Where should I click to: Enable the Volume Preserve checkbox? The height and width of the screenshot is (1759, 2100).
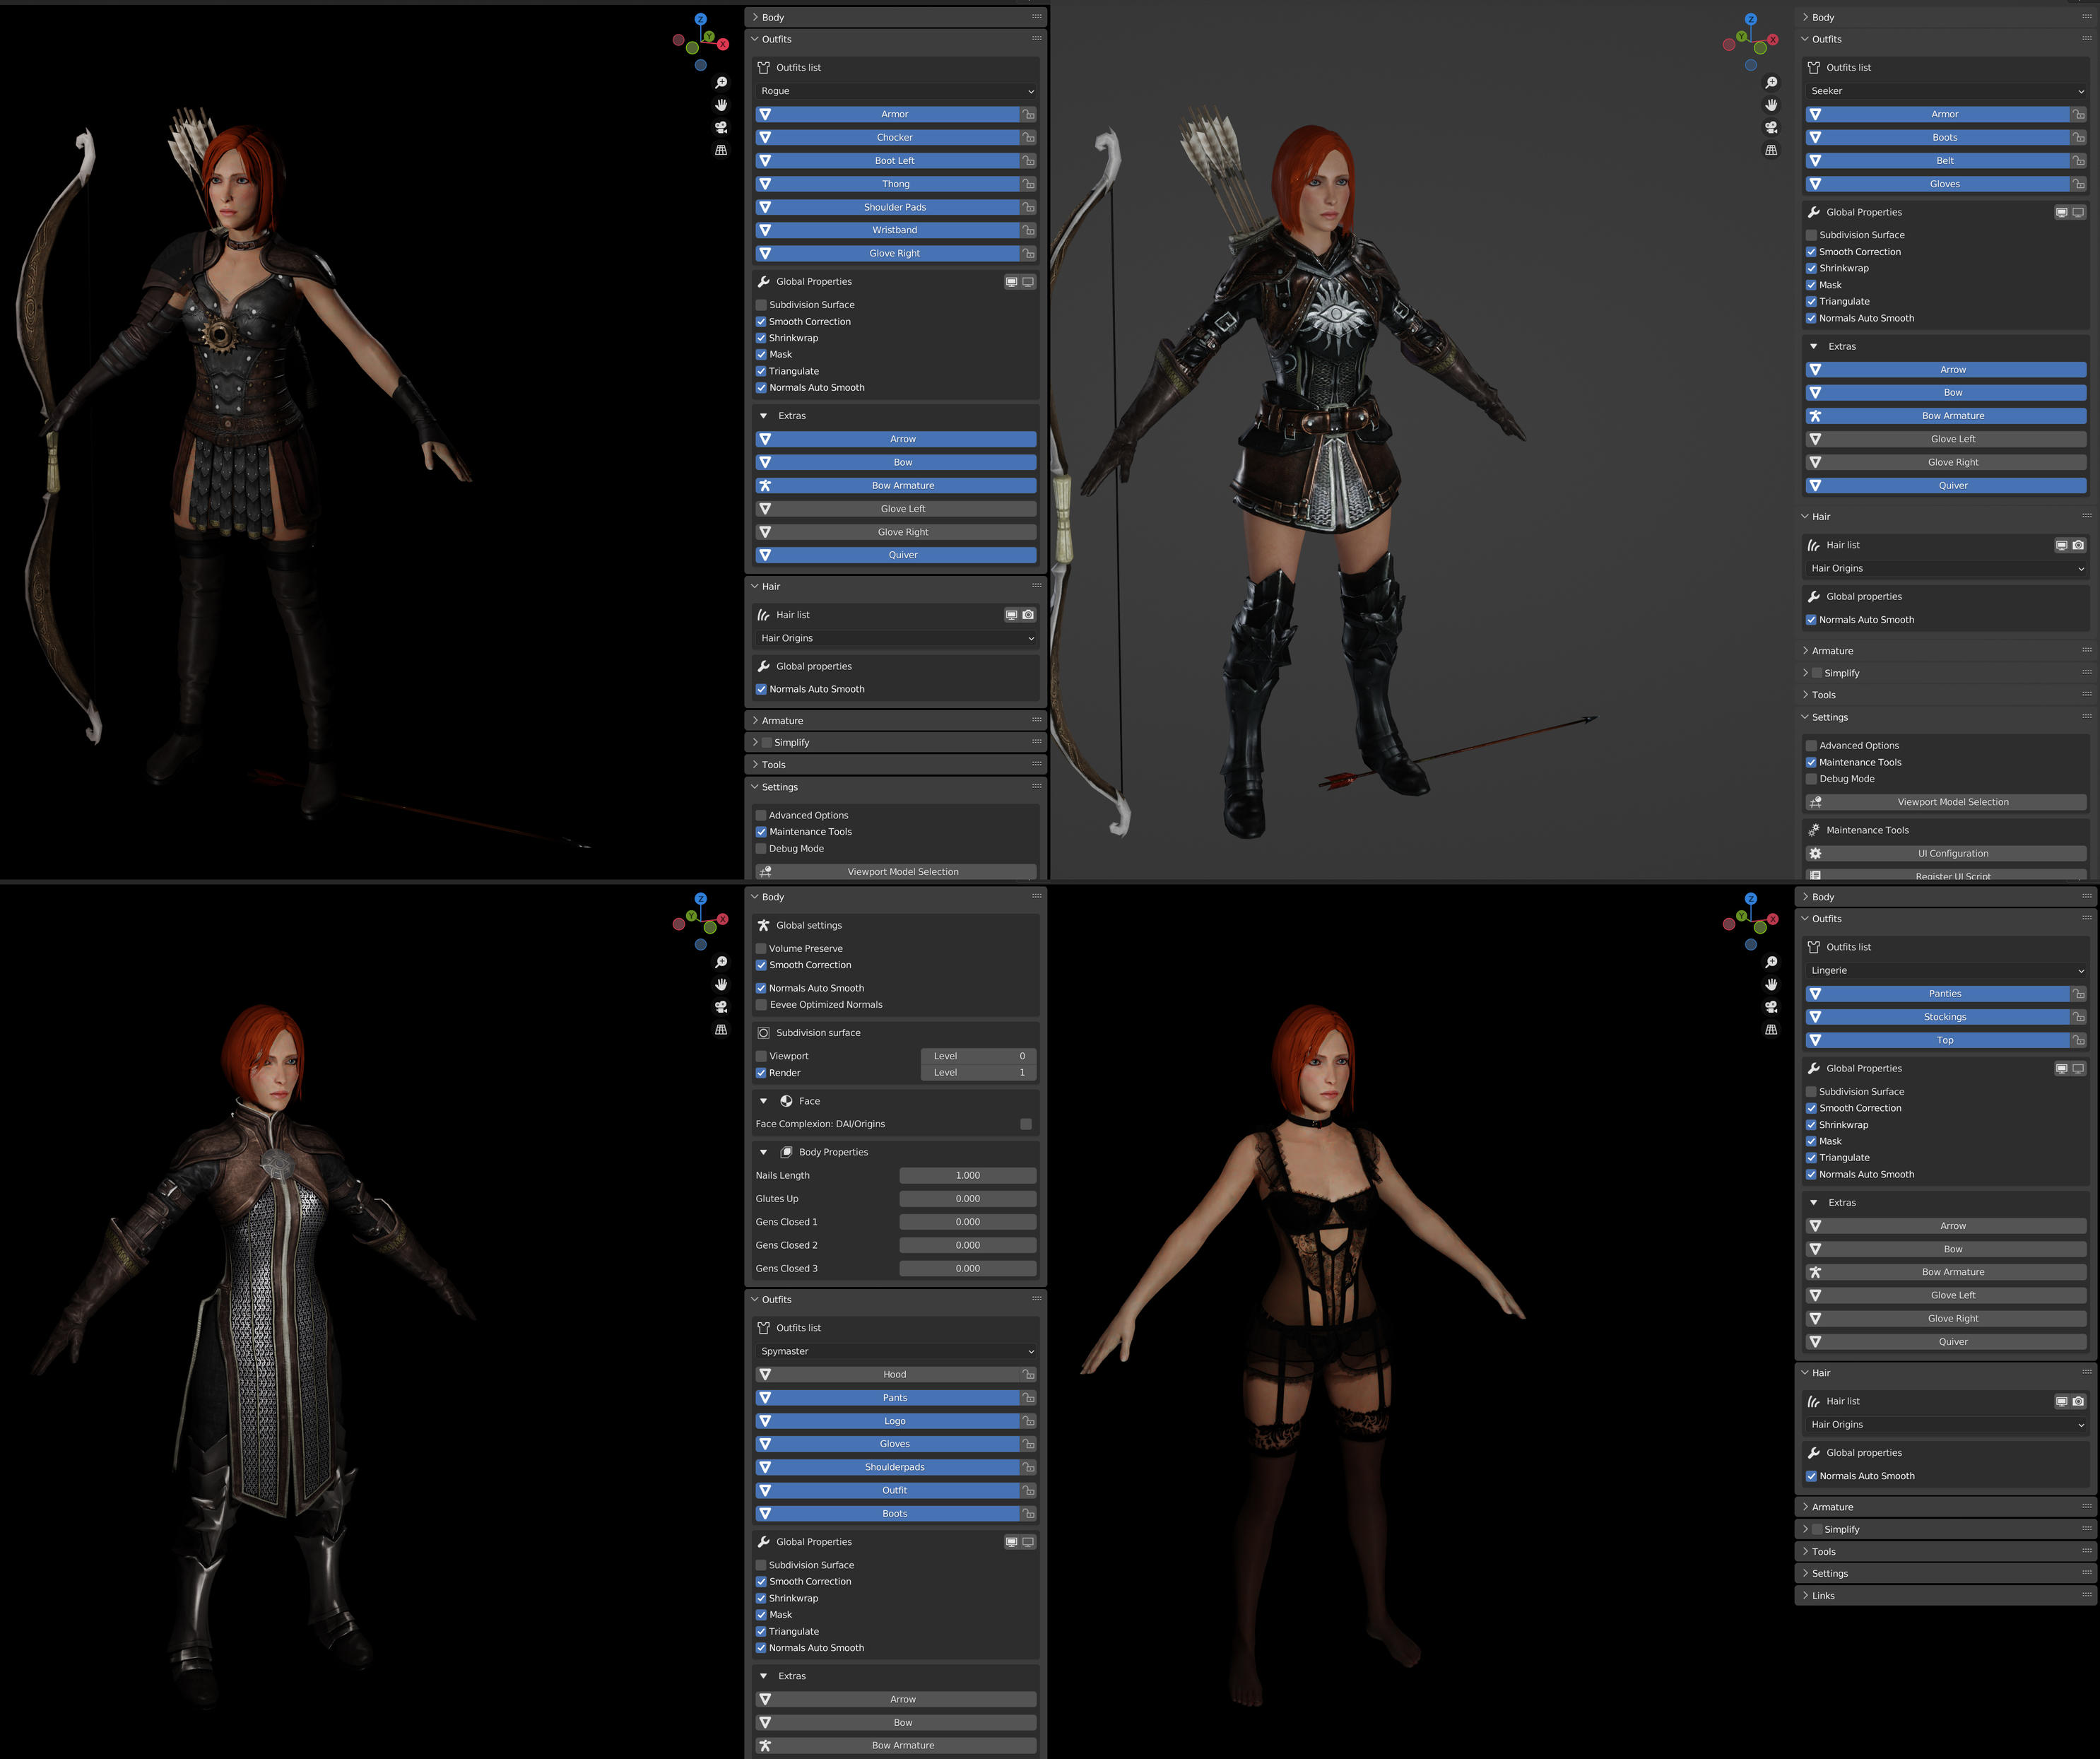[761, 949]
